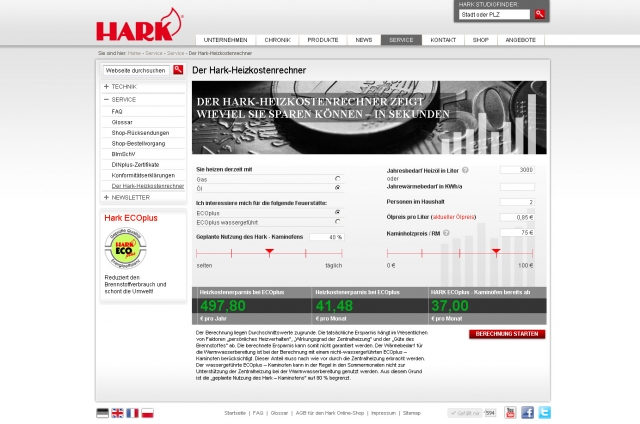Click the Facebook 'Gefällt mir' like button
This screenshot has height=424, width=640.
point(465,413)
